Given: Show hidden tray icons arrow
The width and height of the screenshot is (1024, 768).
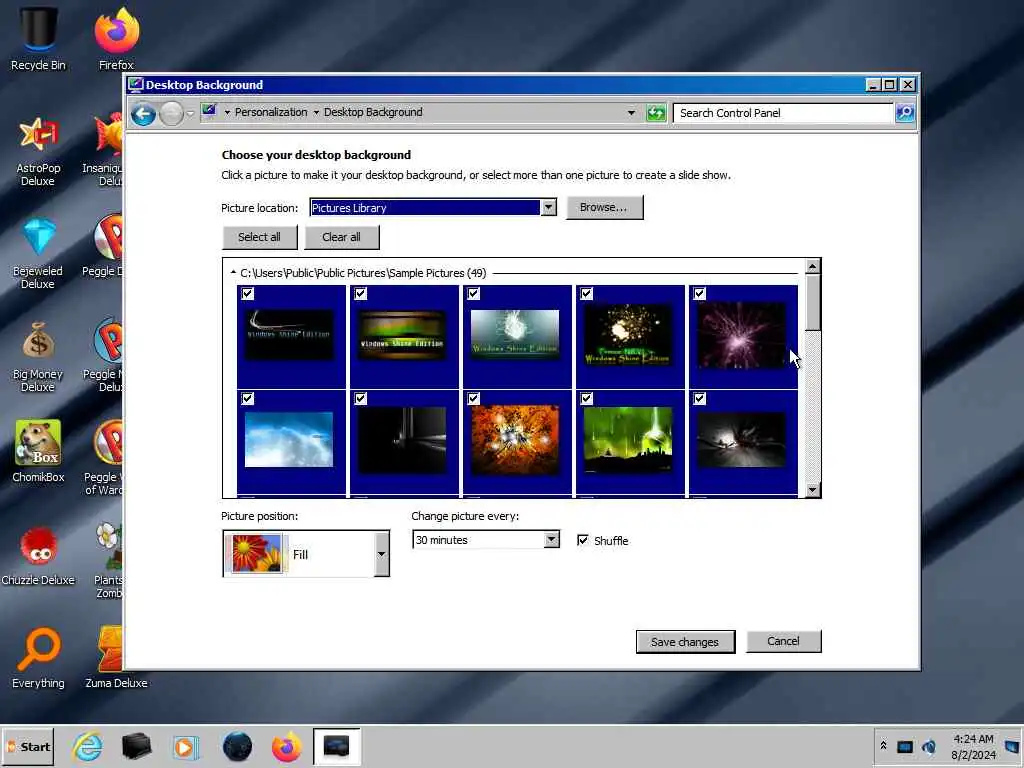Looking at the screenshot, I should click(x=883, y=746).
